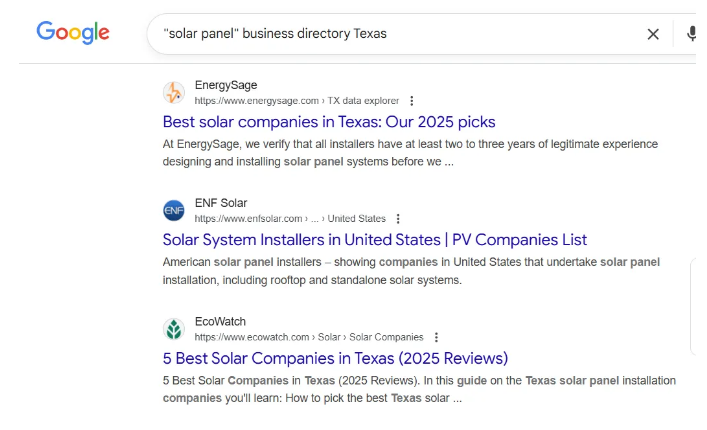Open the three-dot menu for the ENF Solar result
The image size is (707, 430).
pos(398,219)
